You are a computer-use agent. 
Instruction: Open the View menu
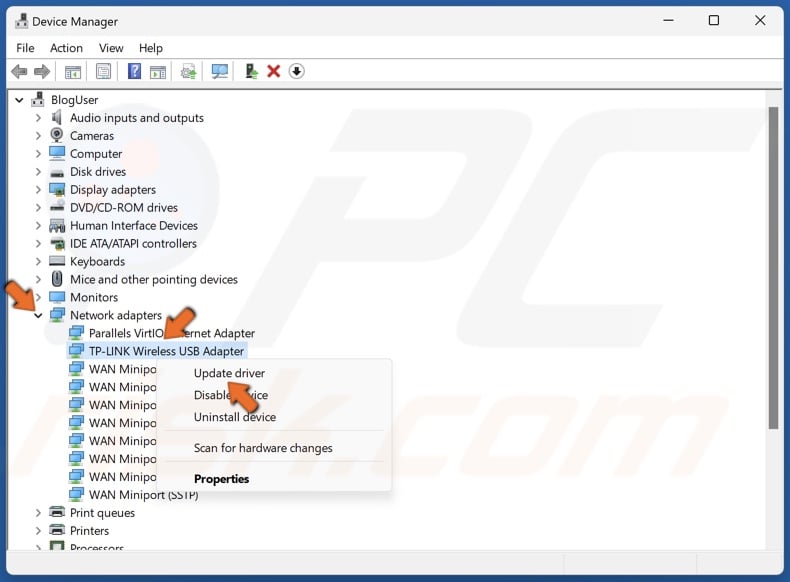(111, 48)
